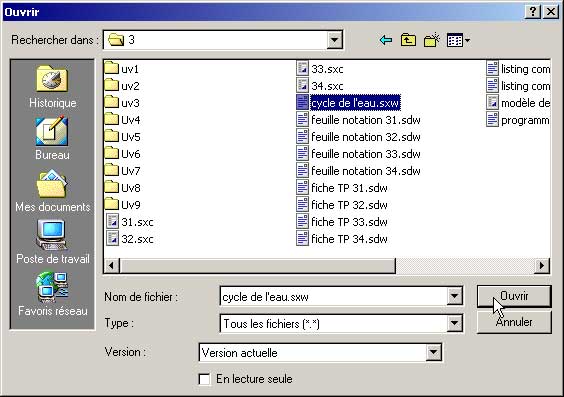Click the file list scroll right arrow

point(542,266)
